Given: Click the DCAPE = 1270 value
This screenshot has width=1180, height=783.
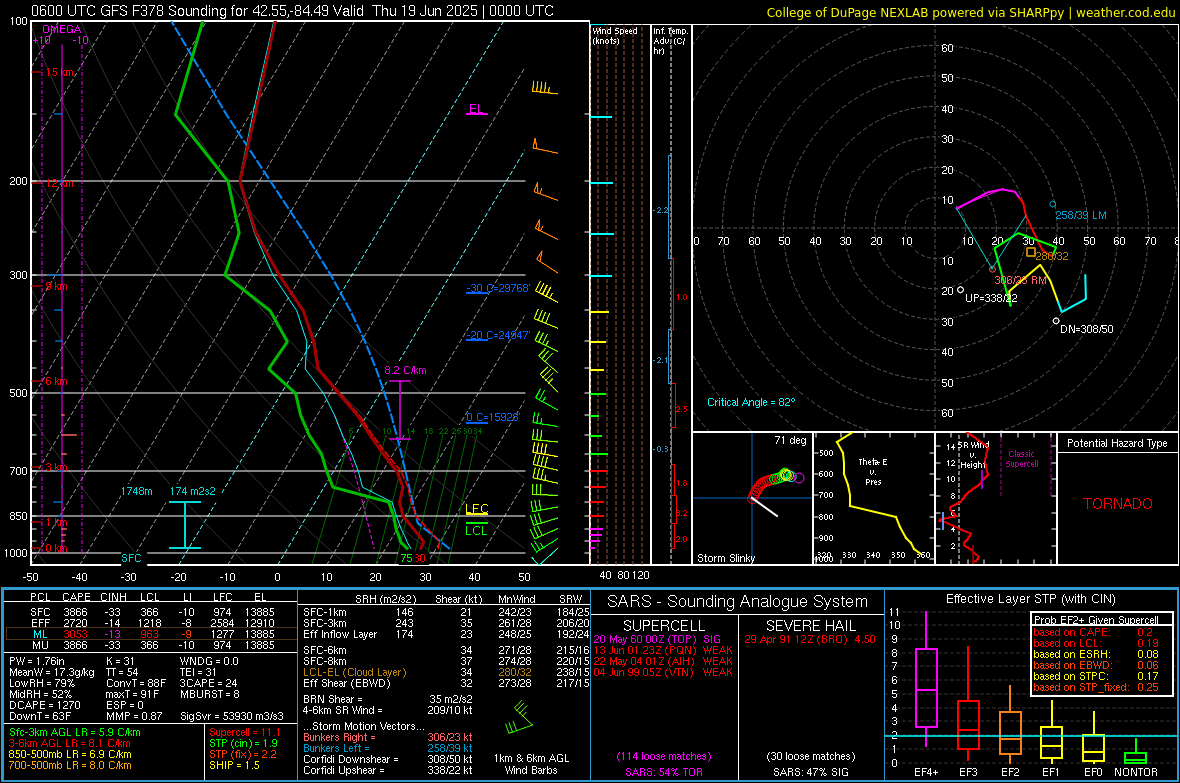Looking at the screenshot, I should click(x=44, y=705).
